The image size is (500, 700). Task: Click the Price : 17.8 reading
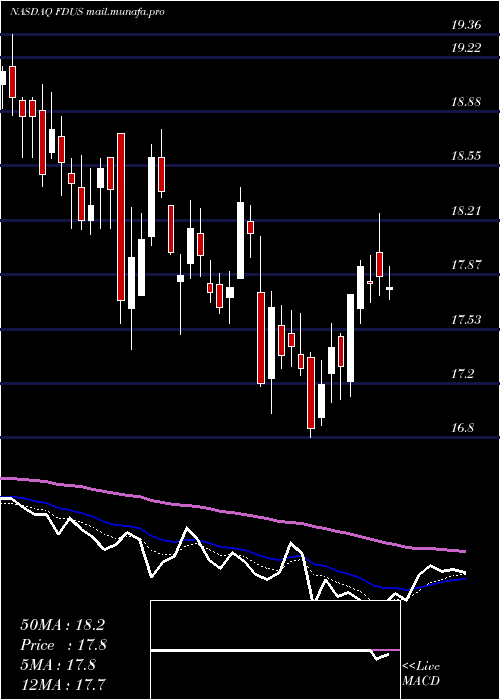(x=63, y=645)
